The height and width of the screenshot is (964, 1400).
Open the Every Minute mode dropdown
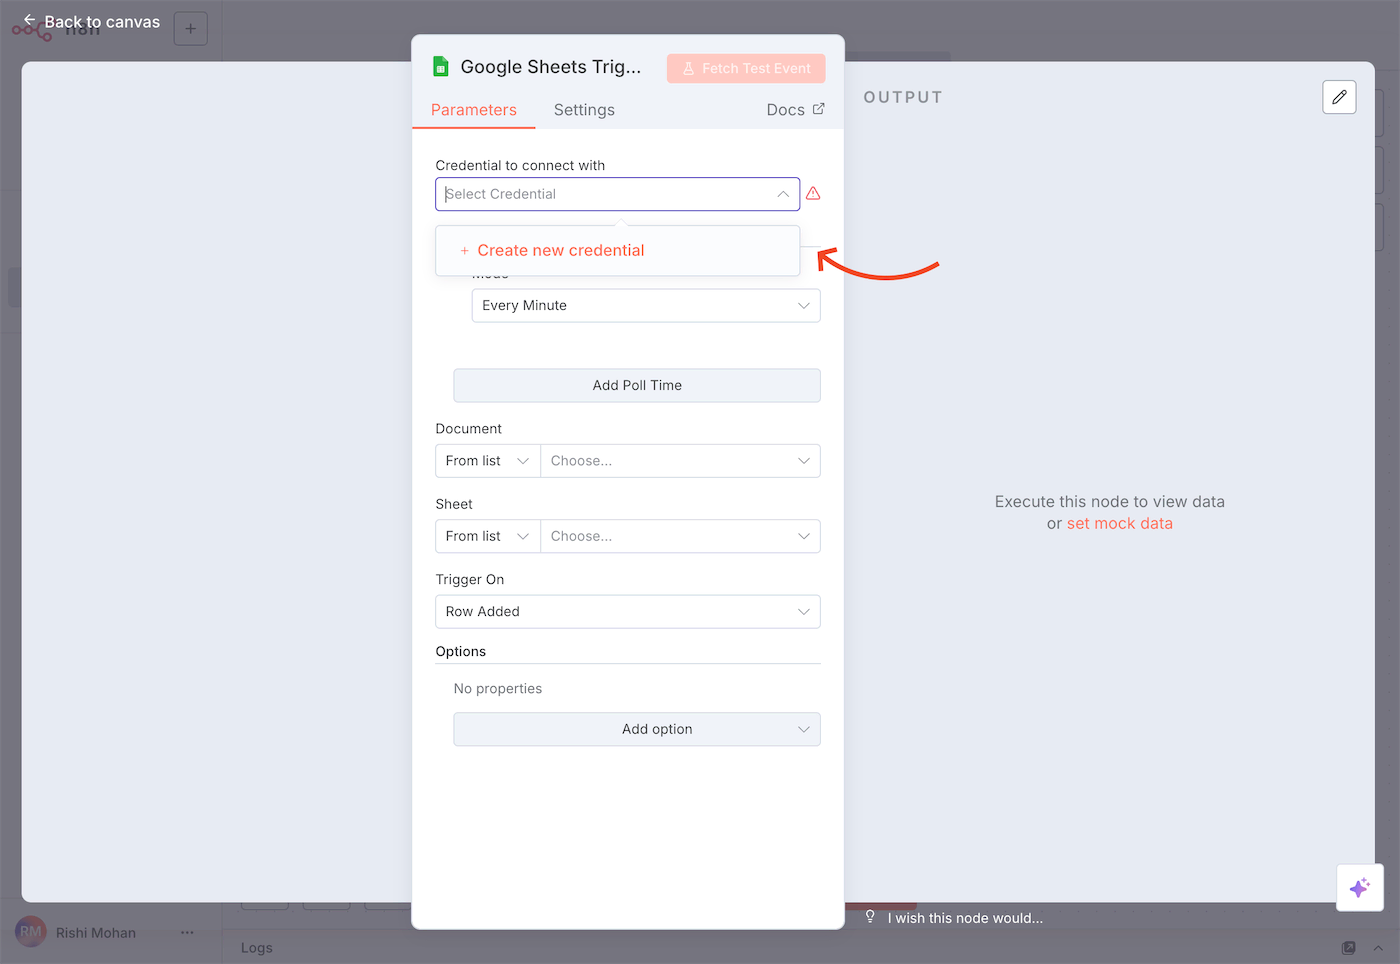(646, 306)
